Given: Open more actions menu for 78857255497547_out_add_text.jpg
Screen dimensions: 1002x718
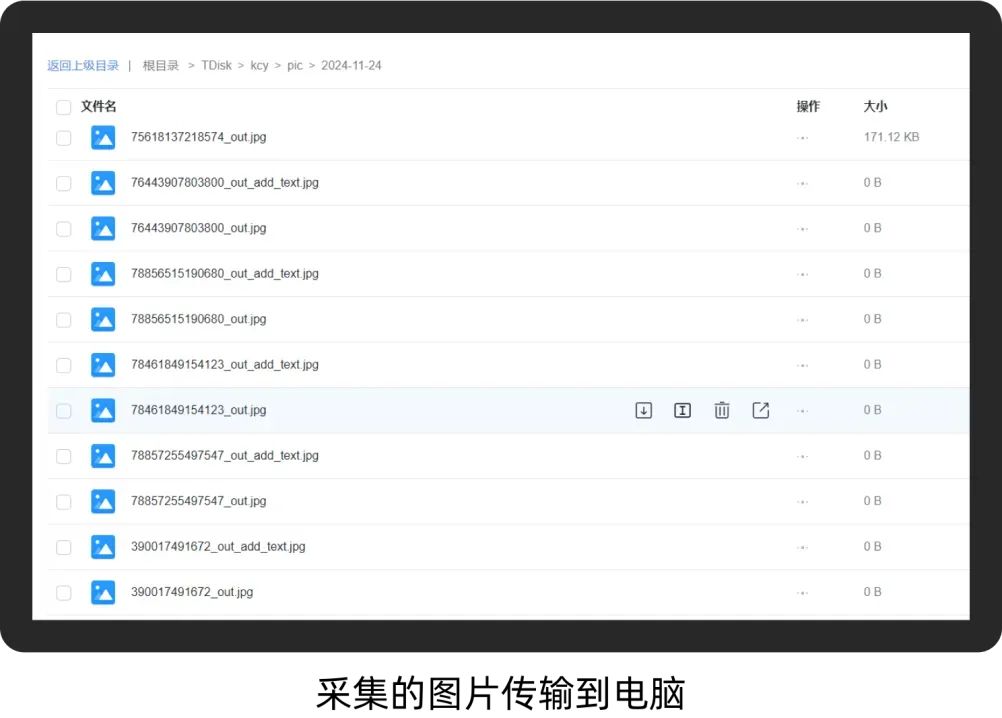Looking at the screenshot, I should click(x=802, y=456).
